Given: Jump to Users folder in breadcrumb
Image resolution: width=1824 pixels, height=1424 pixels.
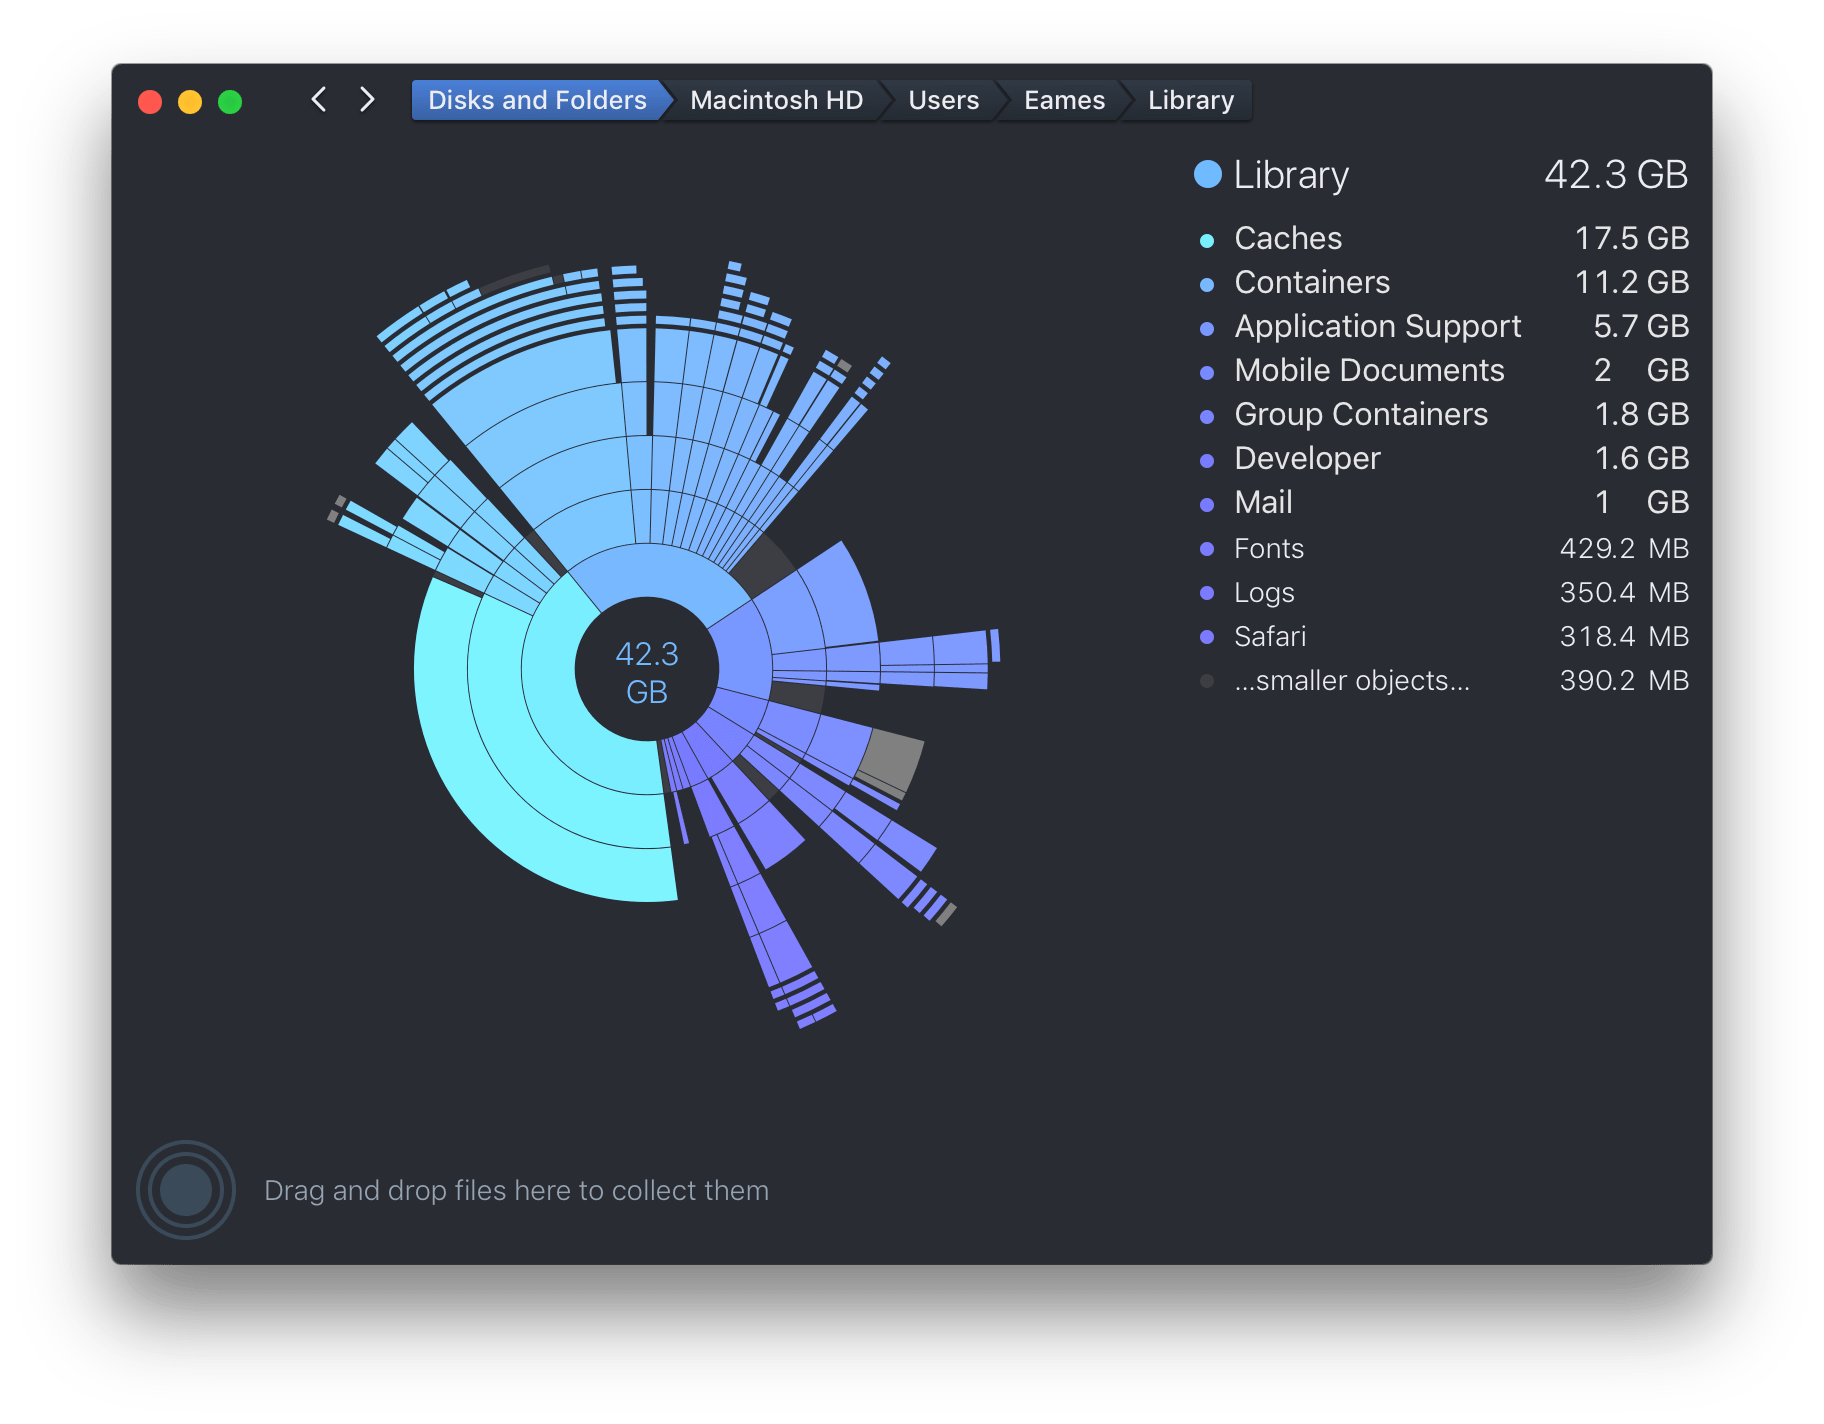Looking at the screenshot, I should coord(943,100).
